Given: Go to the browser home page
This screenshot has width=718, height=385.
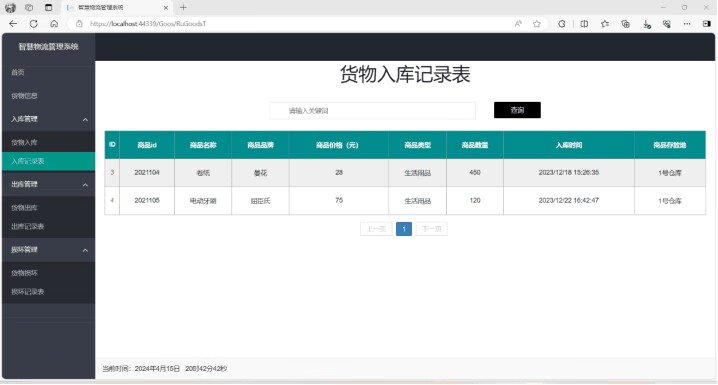Looking at the screenshot, I should [54, 24].
